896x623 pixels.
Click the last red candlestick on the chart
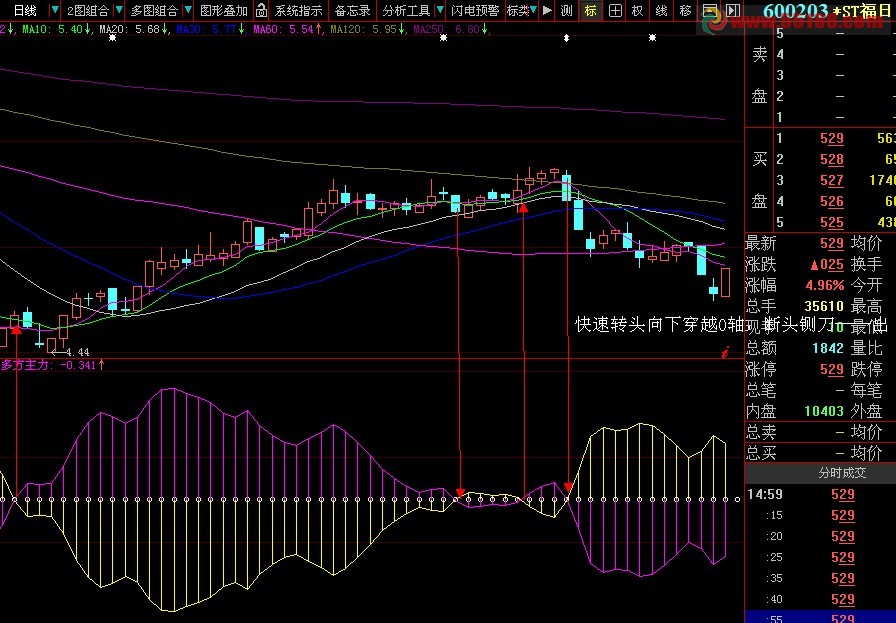pos(725,282)
